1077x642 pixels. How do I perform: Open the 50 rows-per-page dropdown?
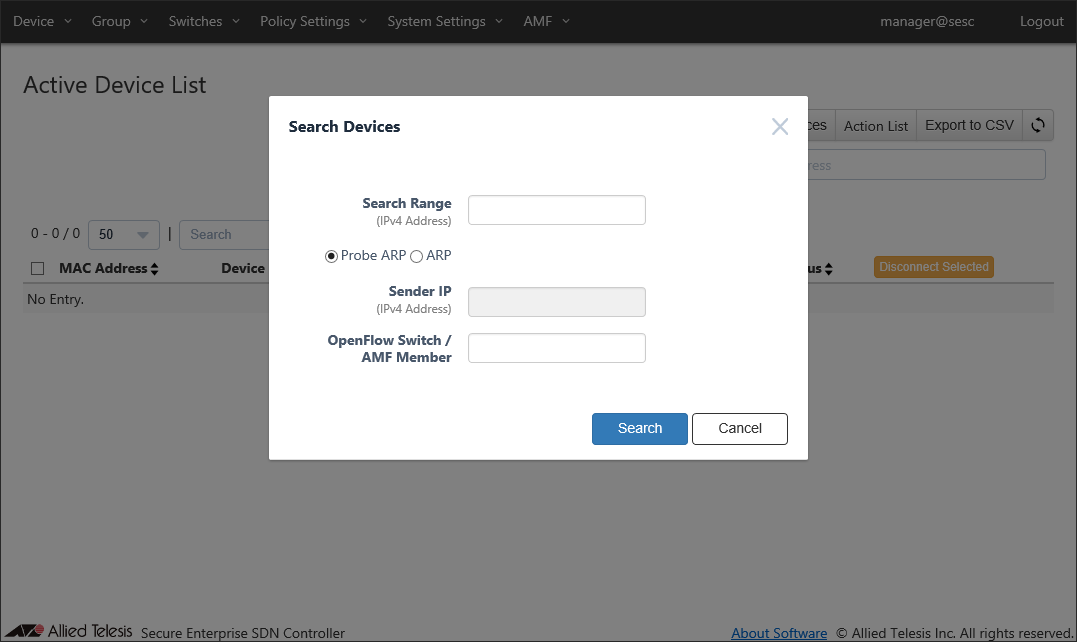point(124,235)
